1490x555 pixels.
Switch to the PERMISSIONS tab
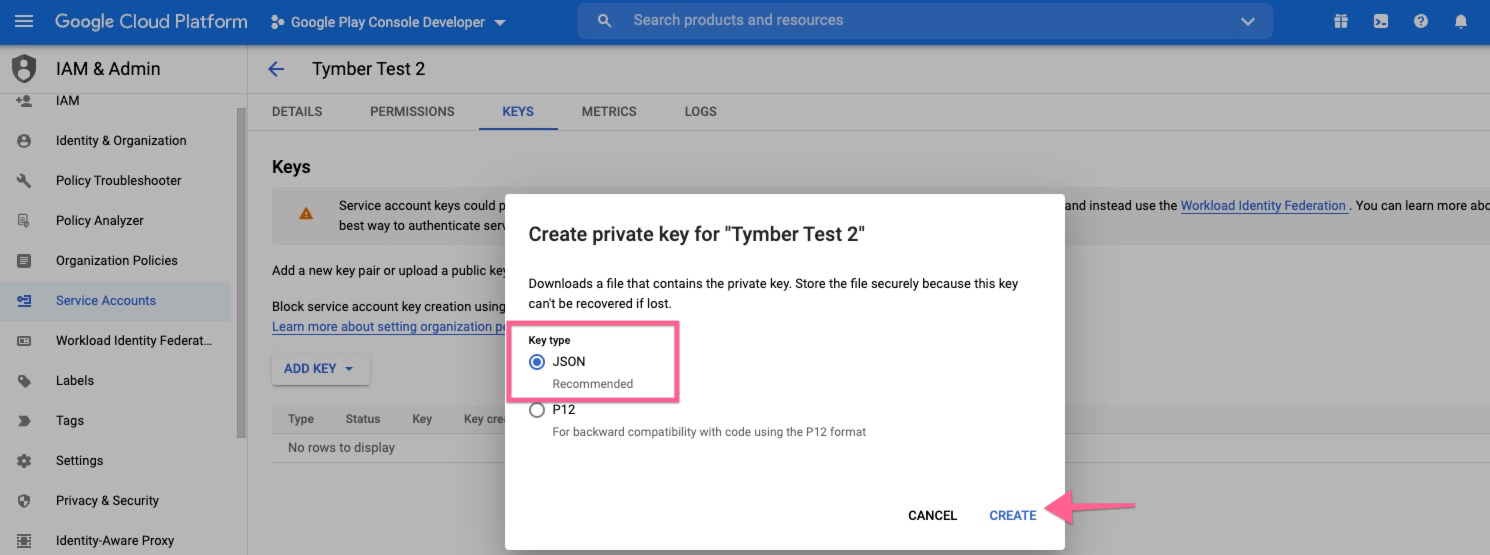412,112
